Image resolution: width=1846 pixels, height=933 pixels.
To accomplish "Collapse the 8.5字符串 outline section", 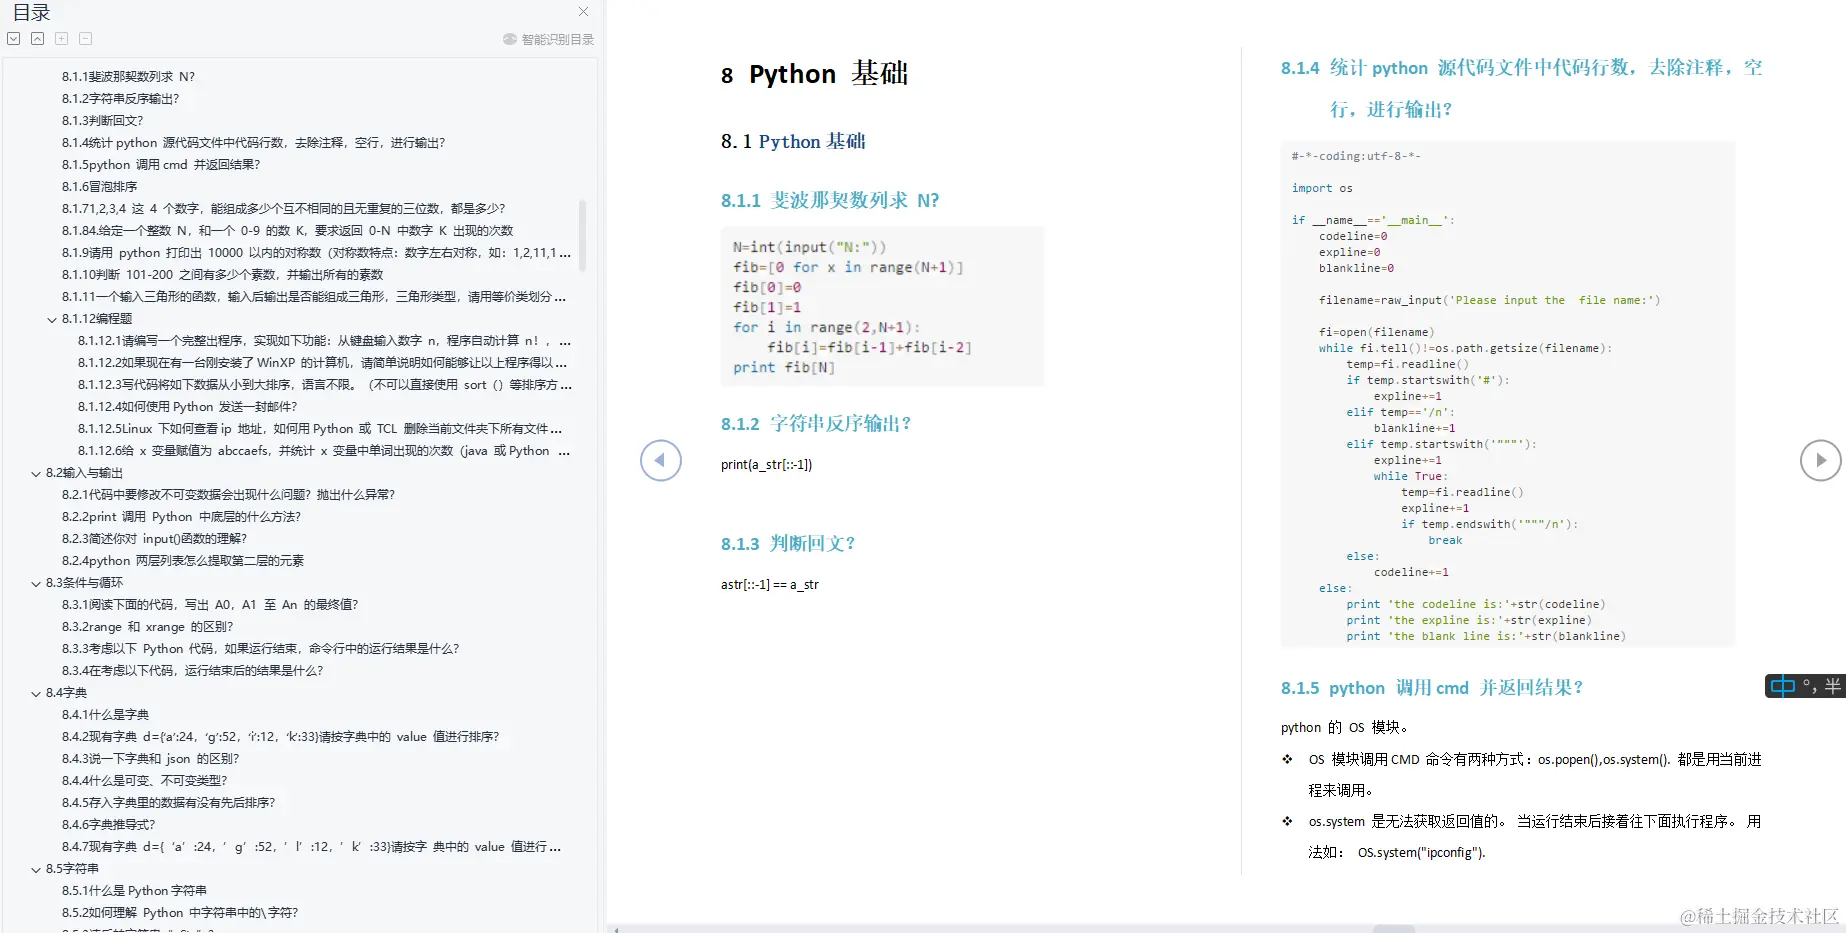I will [x=36, y=869].
